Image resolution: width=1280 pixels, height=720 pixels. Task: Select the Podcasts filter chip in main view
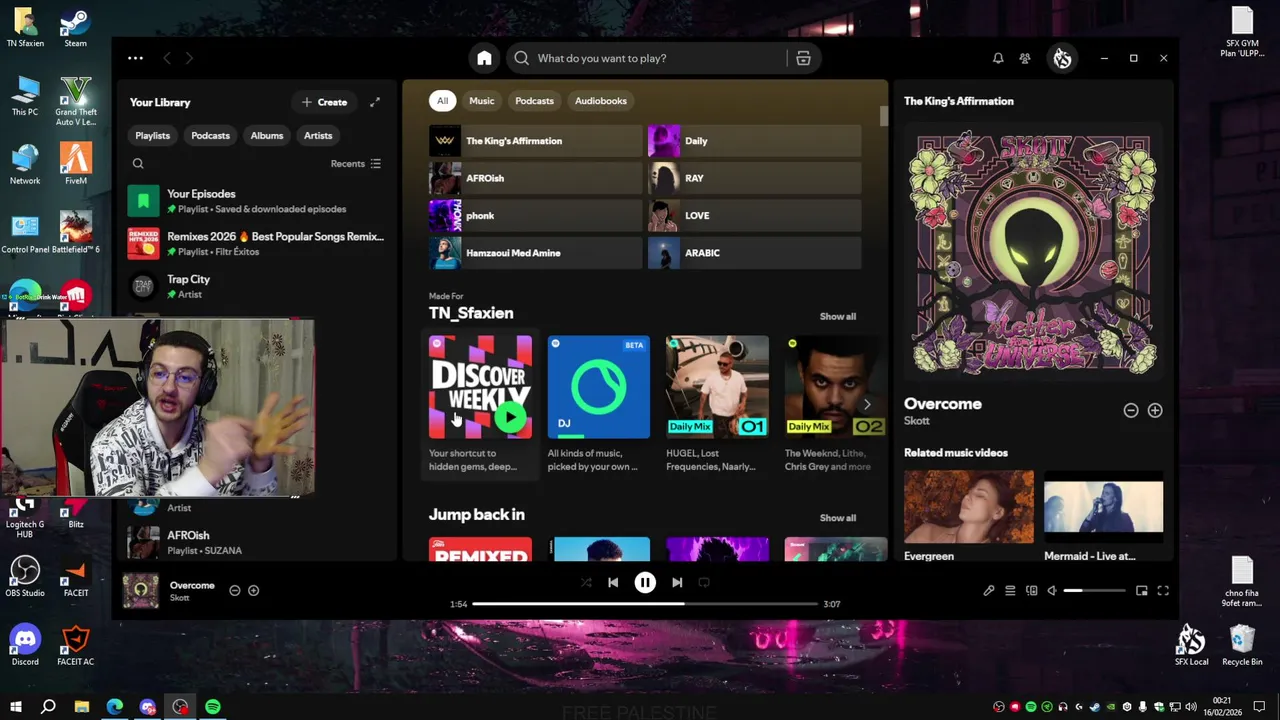click(x=534, y=101)
